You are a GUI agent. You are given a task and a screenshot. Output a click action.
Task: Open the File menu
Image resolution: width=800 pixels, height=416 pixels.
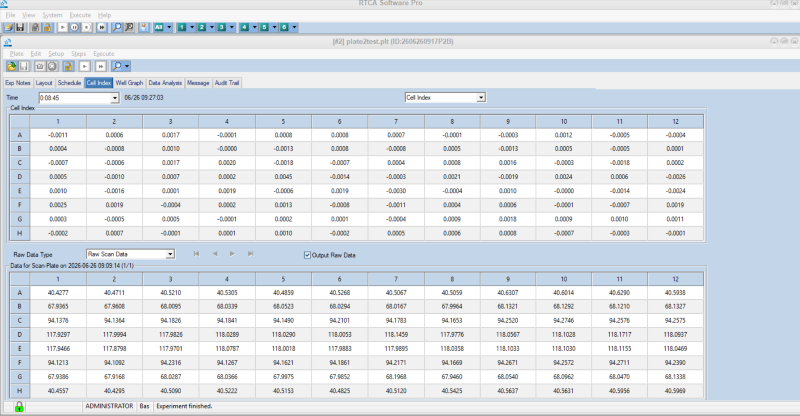click(10, 15)
